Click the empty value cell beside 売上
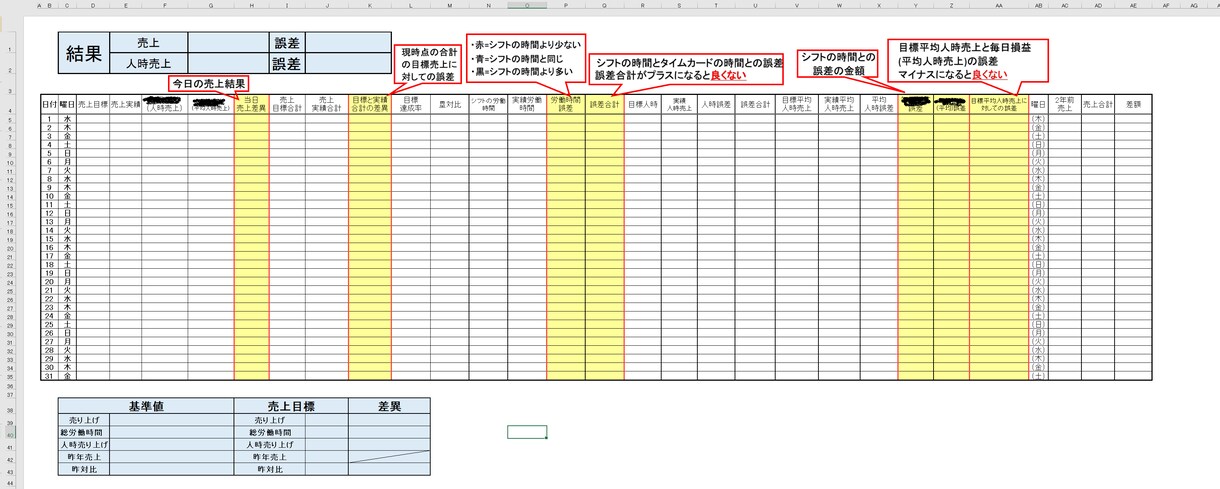 point(228,43)
